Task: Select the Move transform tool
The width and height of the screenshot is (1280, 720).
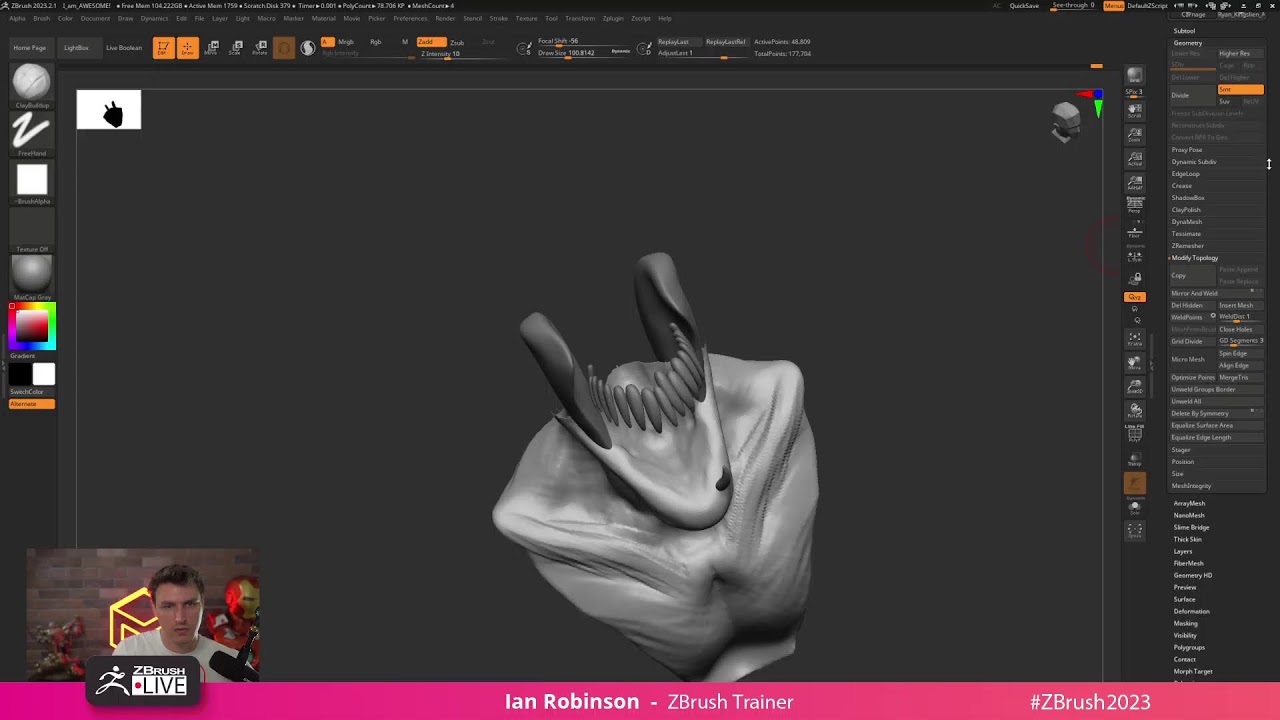Action: 212,48
